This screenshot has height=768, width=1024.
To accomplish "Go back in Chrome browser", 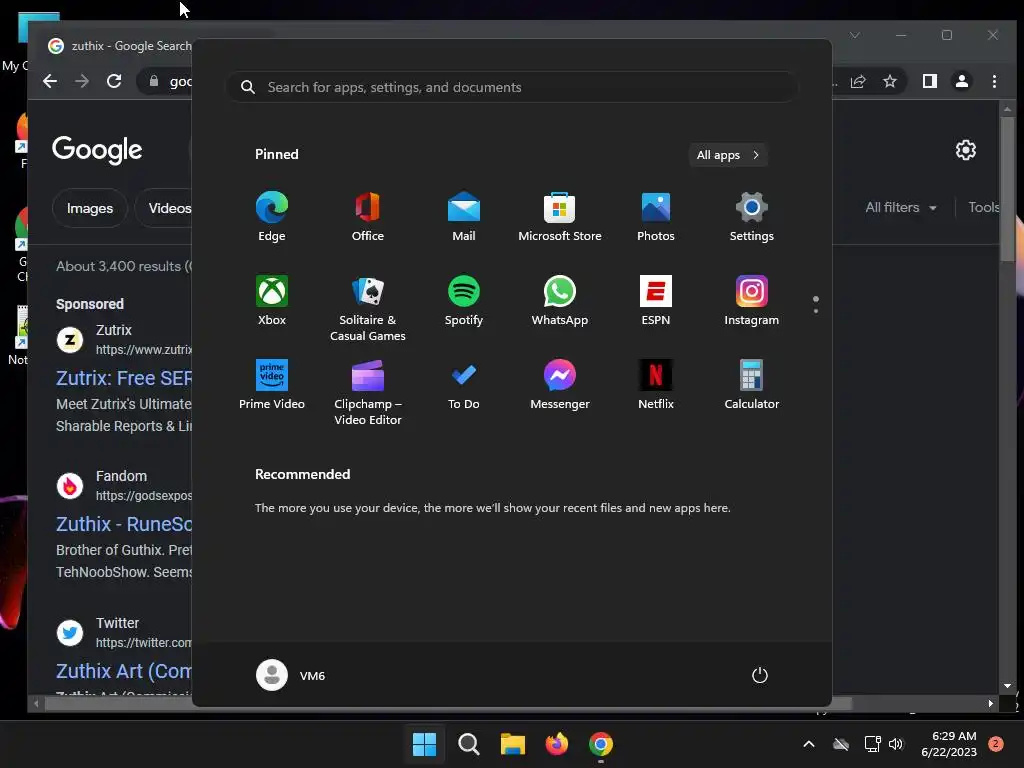I will tap(50, 81).
